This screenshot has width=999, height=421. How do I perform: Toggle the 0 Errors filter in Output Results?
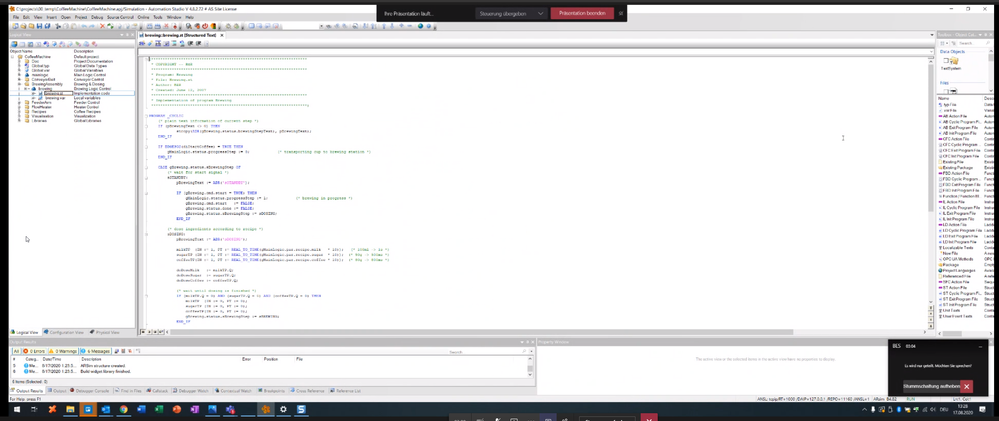[x=34, y=351]
